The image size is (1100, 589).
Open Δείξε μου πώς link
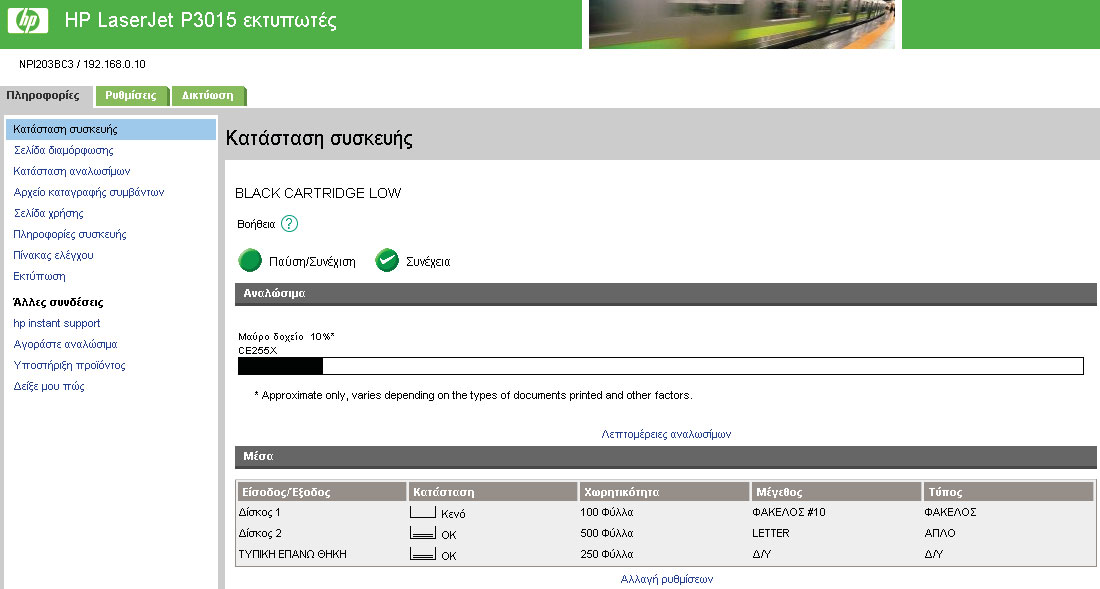click(49, 386)
